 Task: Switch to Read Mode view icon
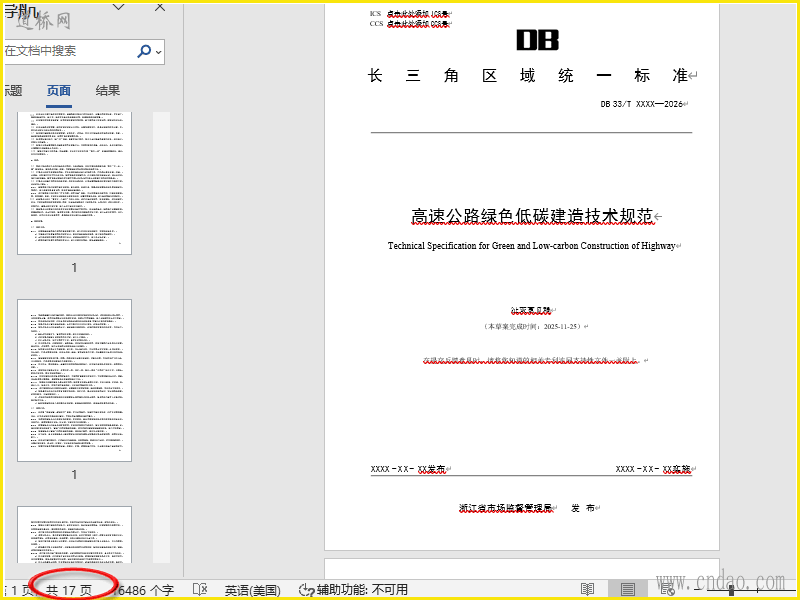click(588, 590)
